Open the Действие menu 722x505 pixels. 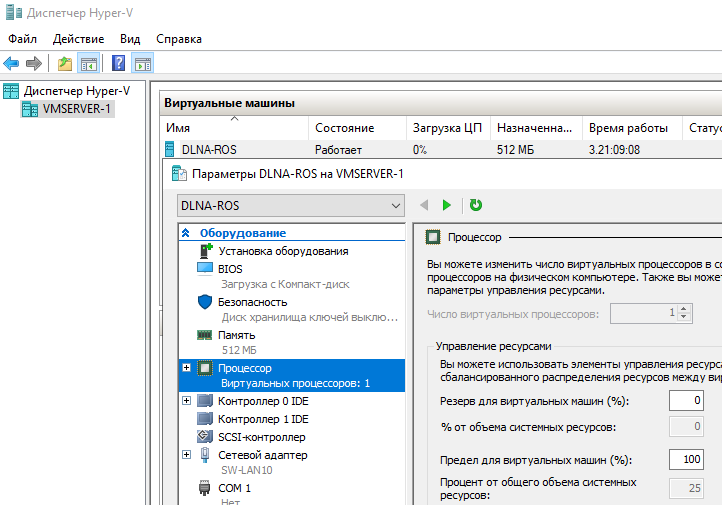pos(78,39)
